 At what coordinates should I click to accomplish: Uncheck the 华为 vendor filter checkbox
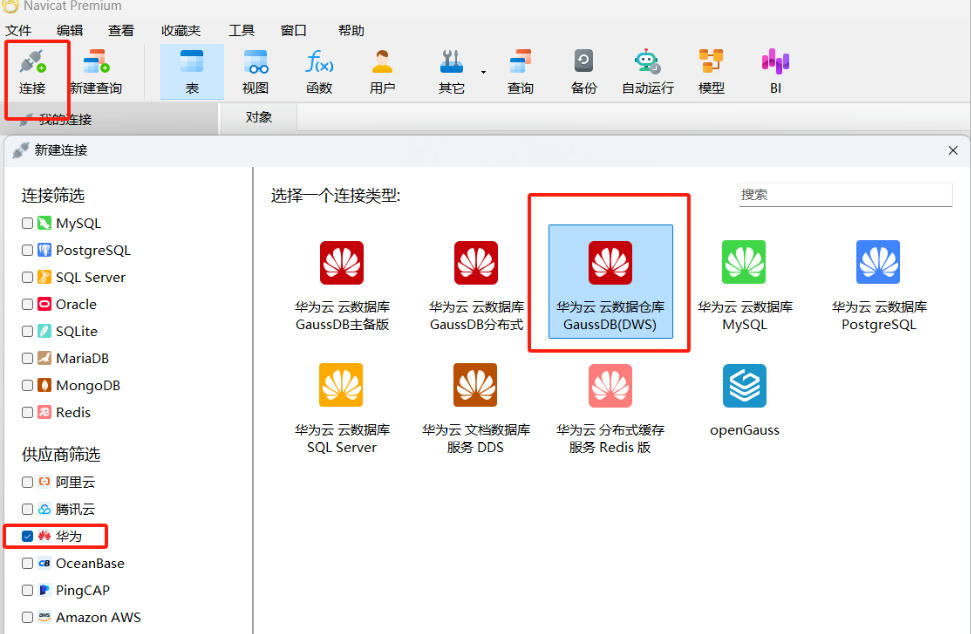[27, 536]
